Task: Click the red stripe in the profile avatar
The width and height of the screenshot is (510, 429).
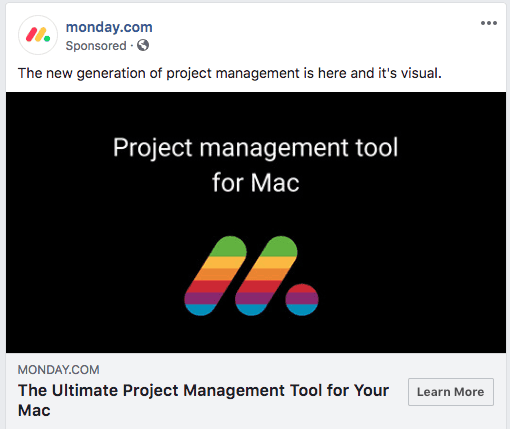Action: pos(32,35)
